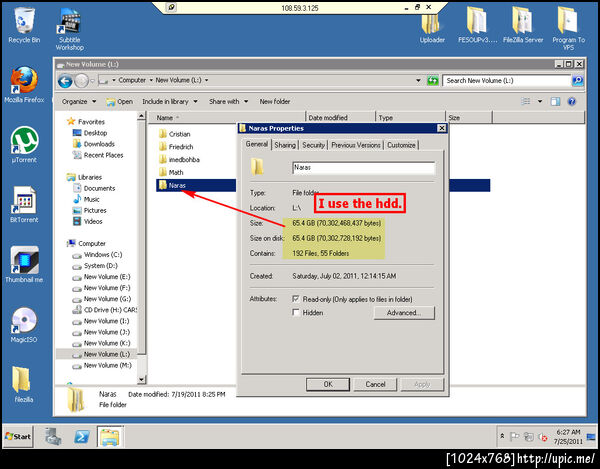600x469 pixels.
Task: Open the FESOUPv3 desktop folder
Action: point(477,25)
